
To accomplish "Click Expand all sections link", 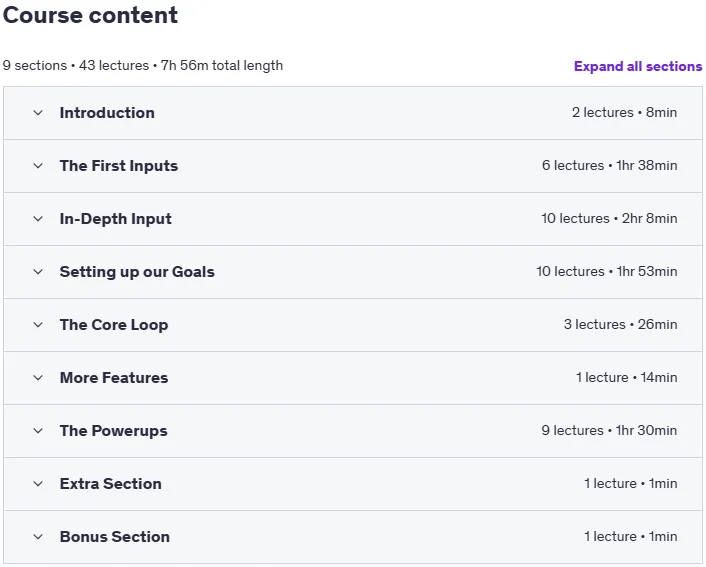I will (638, 66).
